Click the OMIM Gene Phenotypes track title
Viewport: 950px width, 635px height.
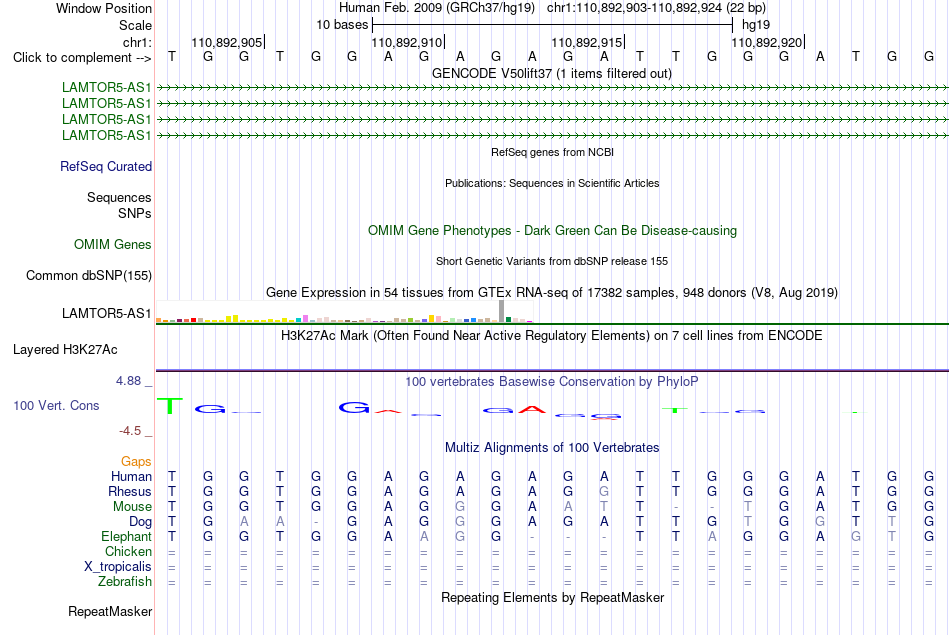[x=553, y=230]
